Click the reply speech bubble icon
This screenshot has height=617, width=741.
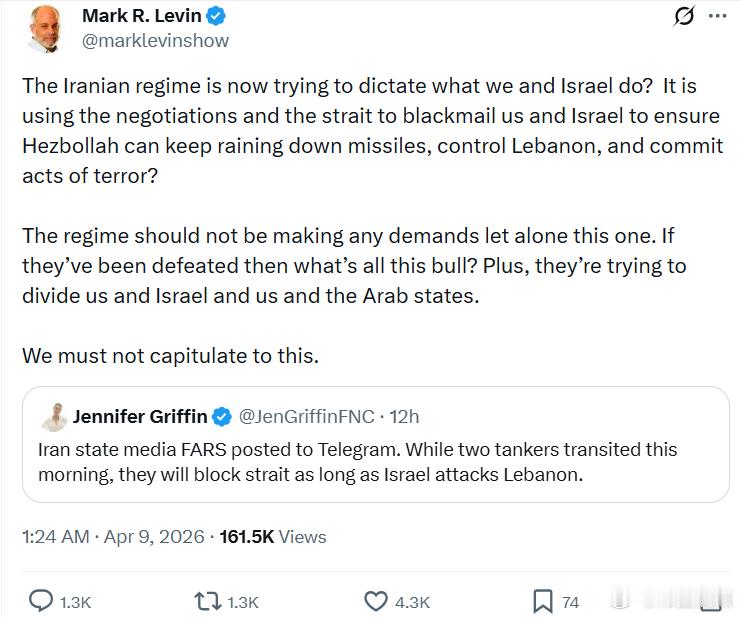click(x=41, y=601)
